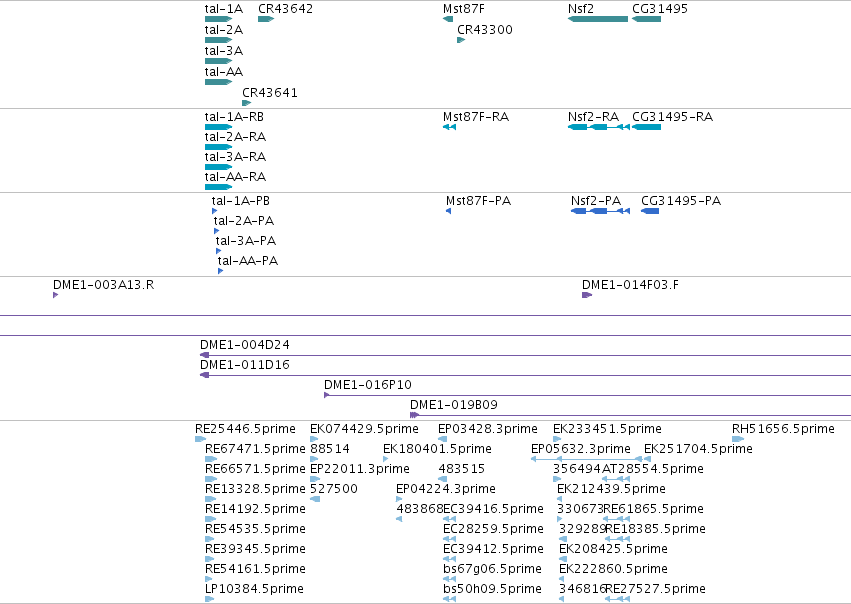Image resolution: width=851 pixels, height=604 pixels.
Task: Open the tal-2A-PA label
Action: 244,221
